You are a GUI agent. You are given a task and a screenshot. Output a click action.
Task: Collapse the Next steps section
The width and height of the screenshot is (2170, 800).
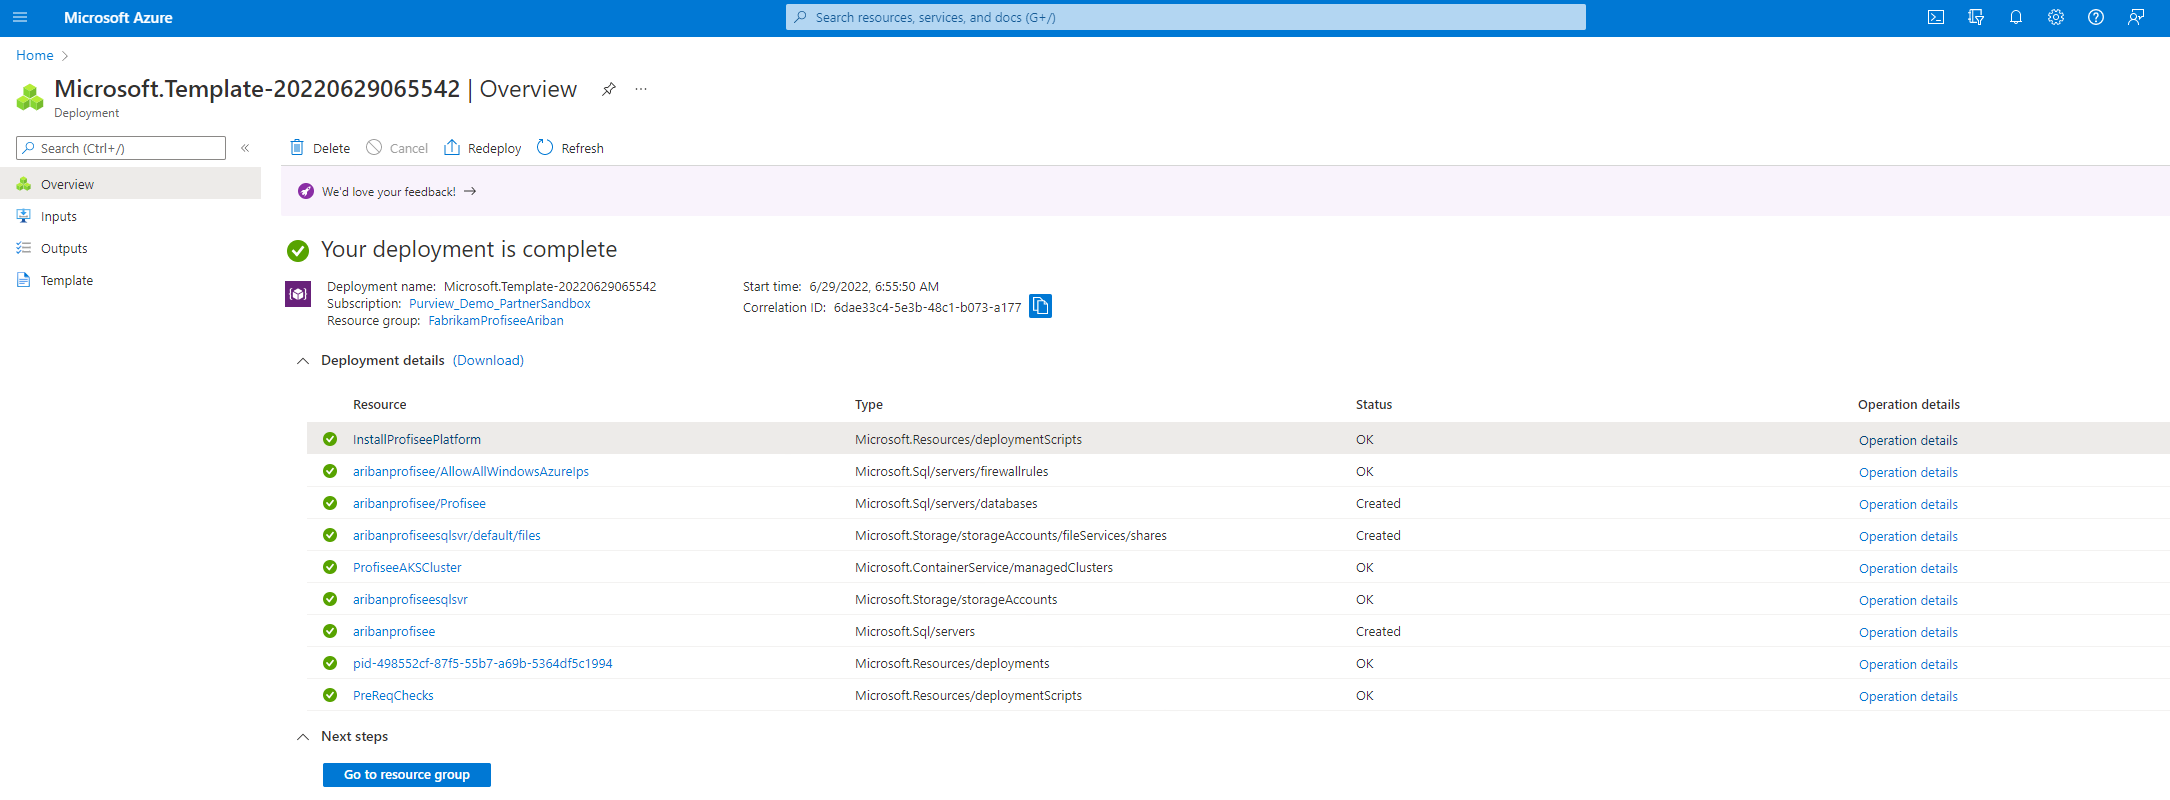pos(303,737)
